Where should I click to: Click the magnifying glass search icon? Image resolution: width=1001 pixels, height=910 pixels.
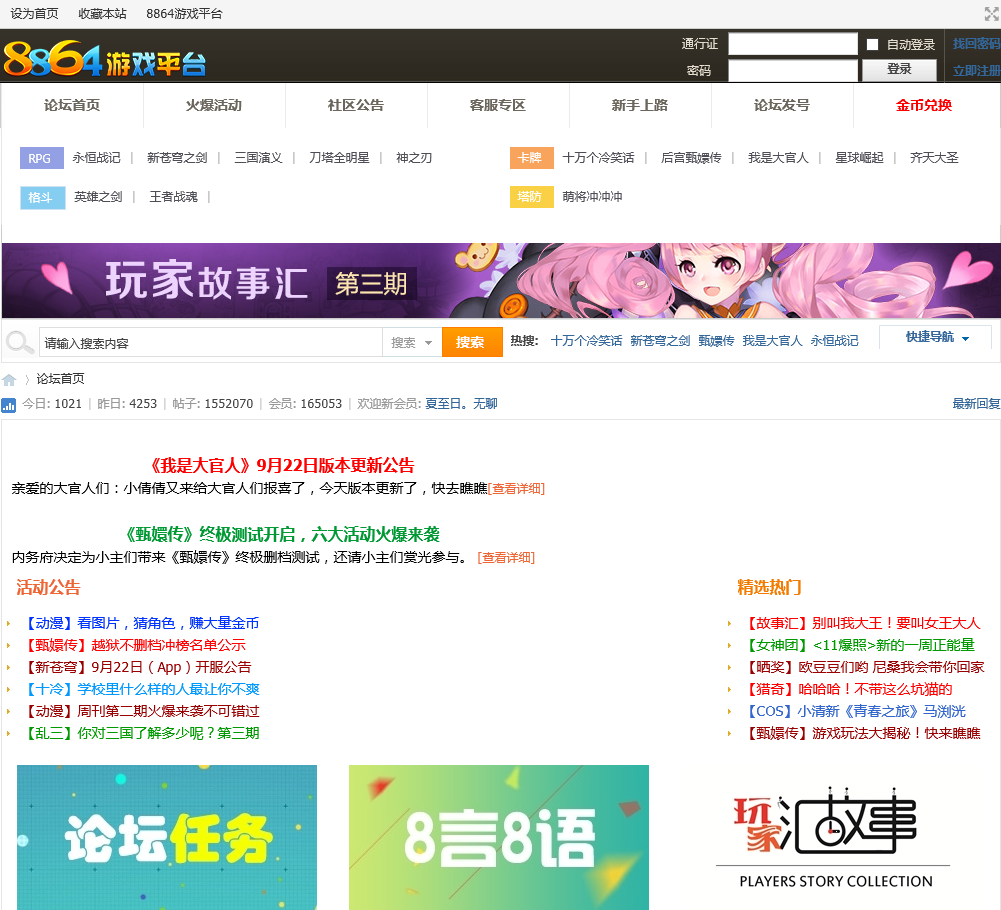[x=20, y=342]
